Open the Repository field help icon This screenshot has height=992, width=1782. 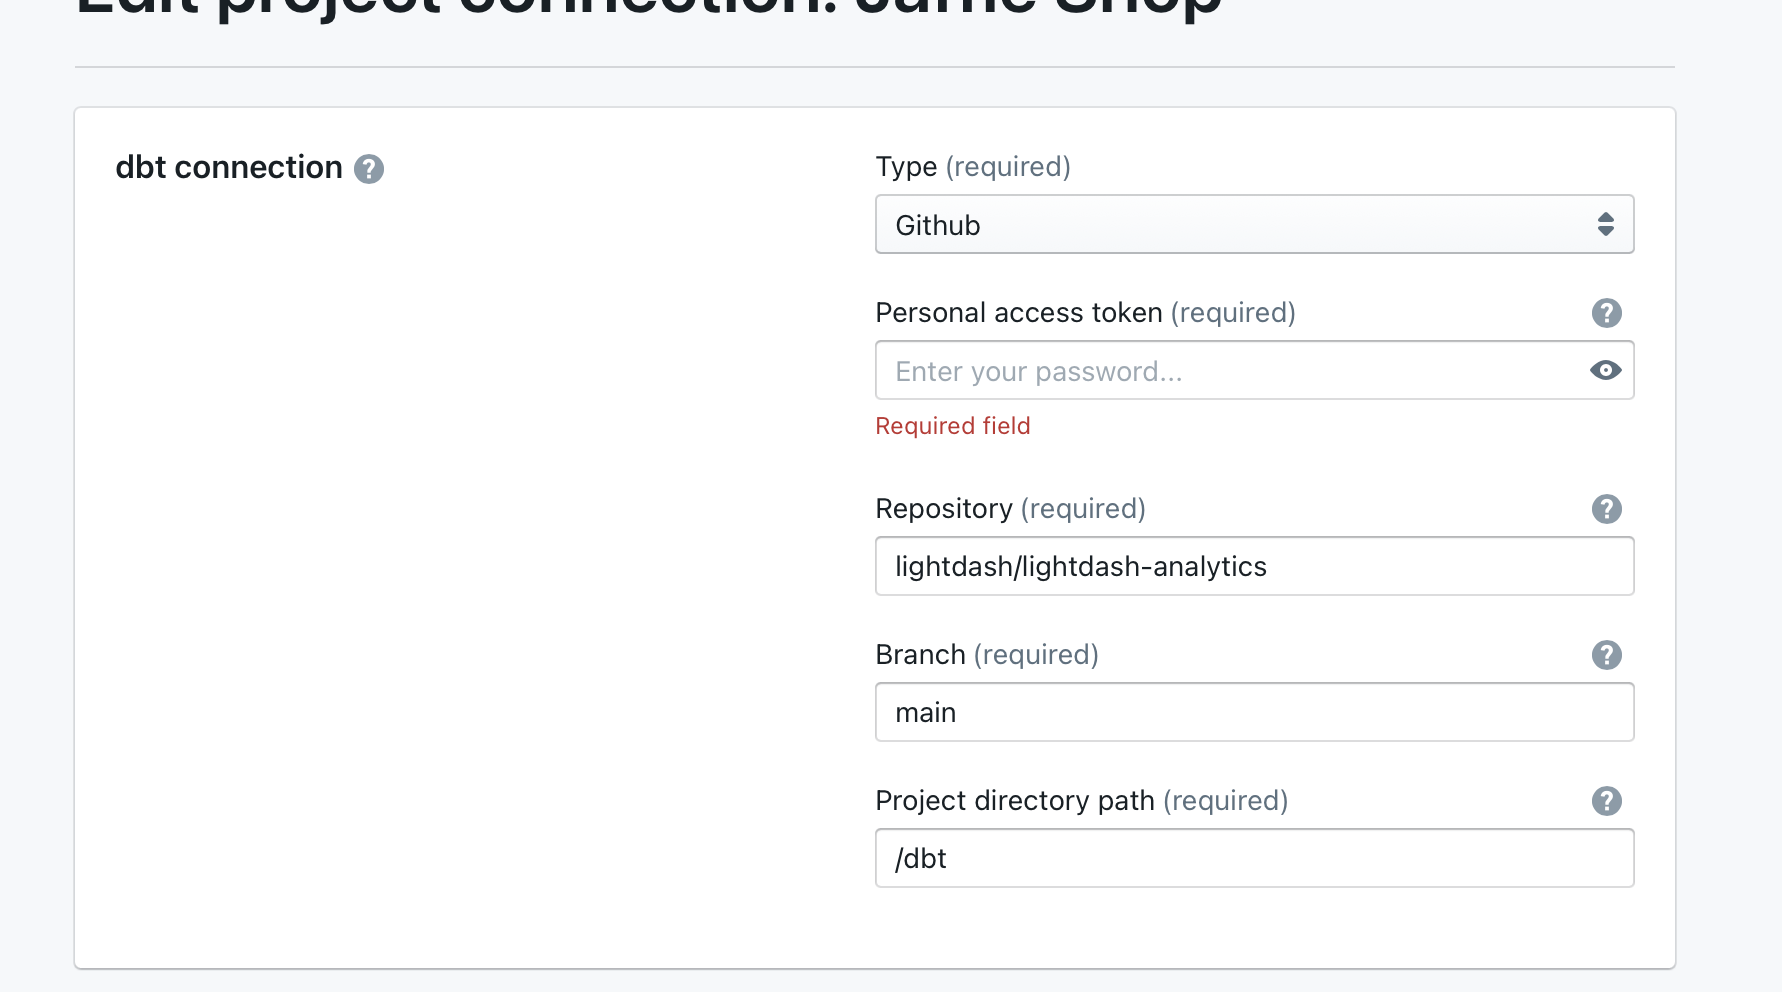1606,509
